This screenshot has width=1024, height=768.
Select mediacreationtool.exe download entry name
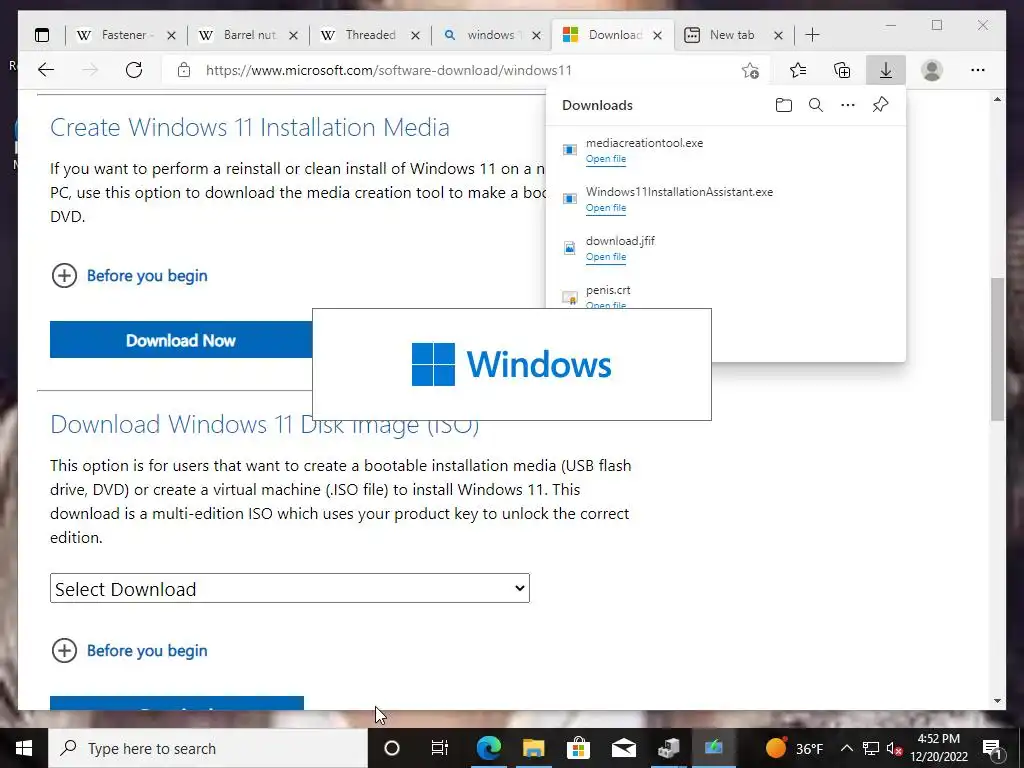click(x=644, y=143)
